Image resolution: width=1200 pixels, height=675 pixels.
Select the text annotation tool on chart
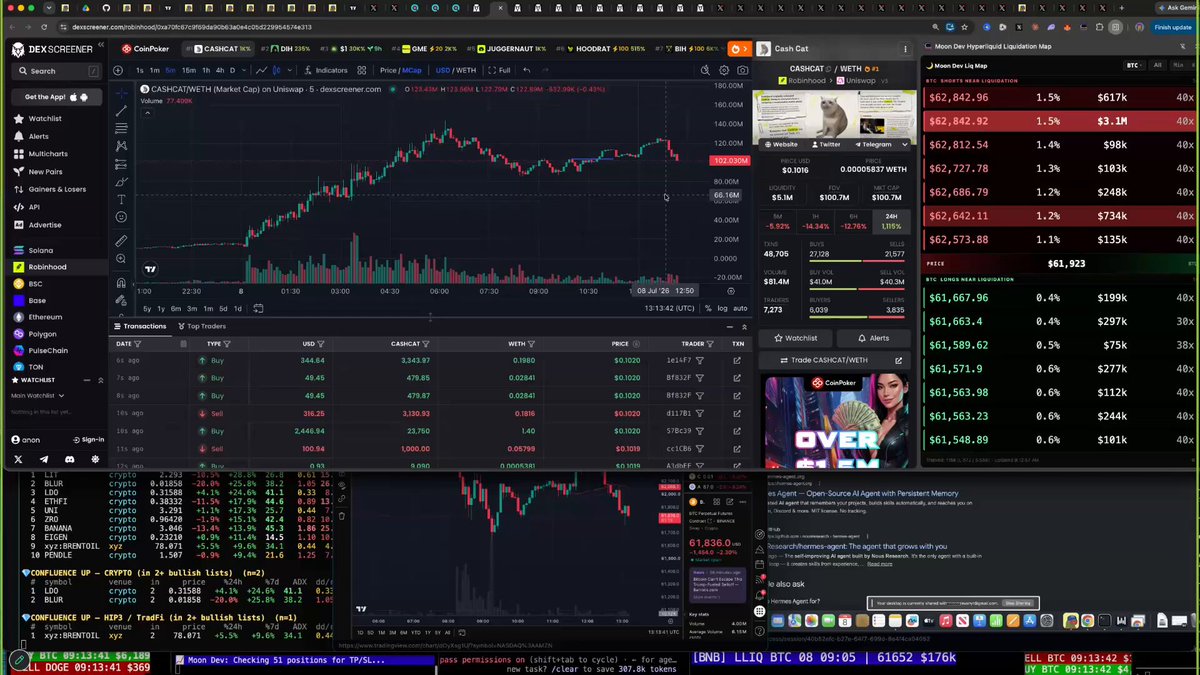[121, 199]
